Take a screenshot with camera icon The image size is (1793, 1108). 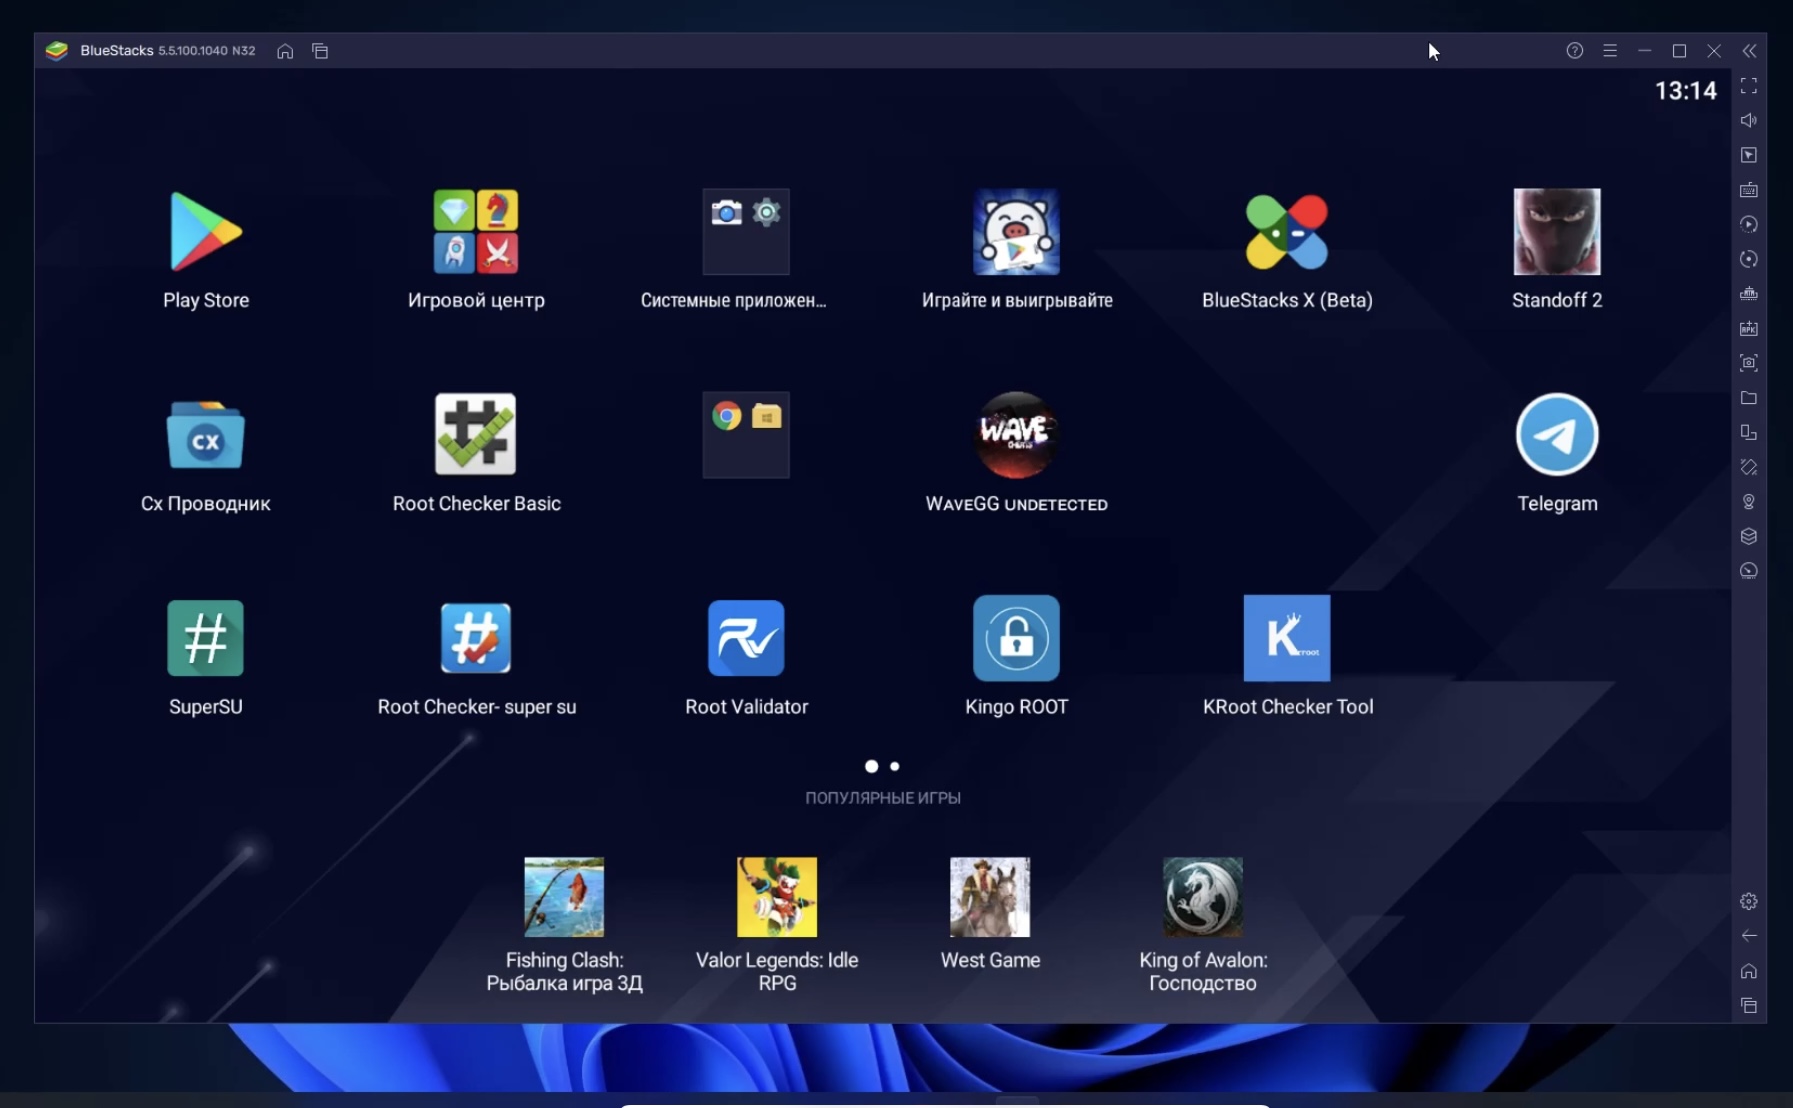[x=1749, y=363]
